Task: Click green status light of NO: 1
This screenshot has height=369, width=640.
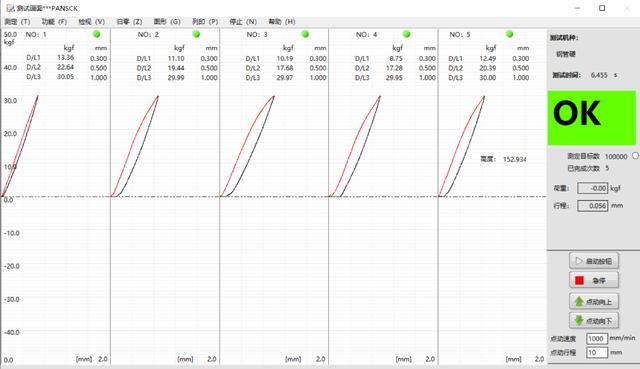Action: [x=96, y=34]
